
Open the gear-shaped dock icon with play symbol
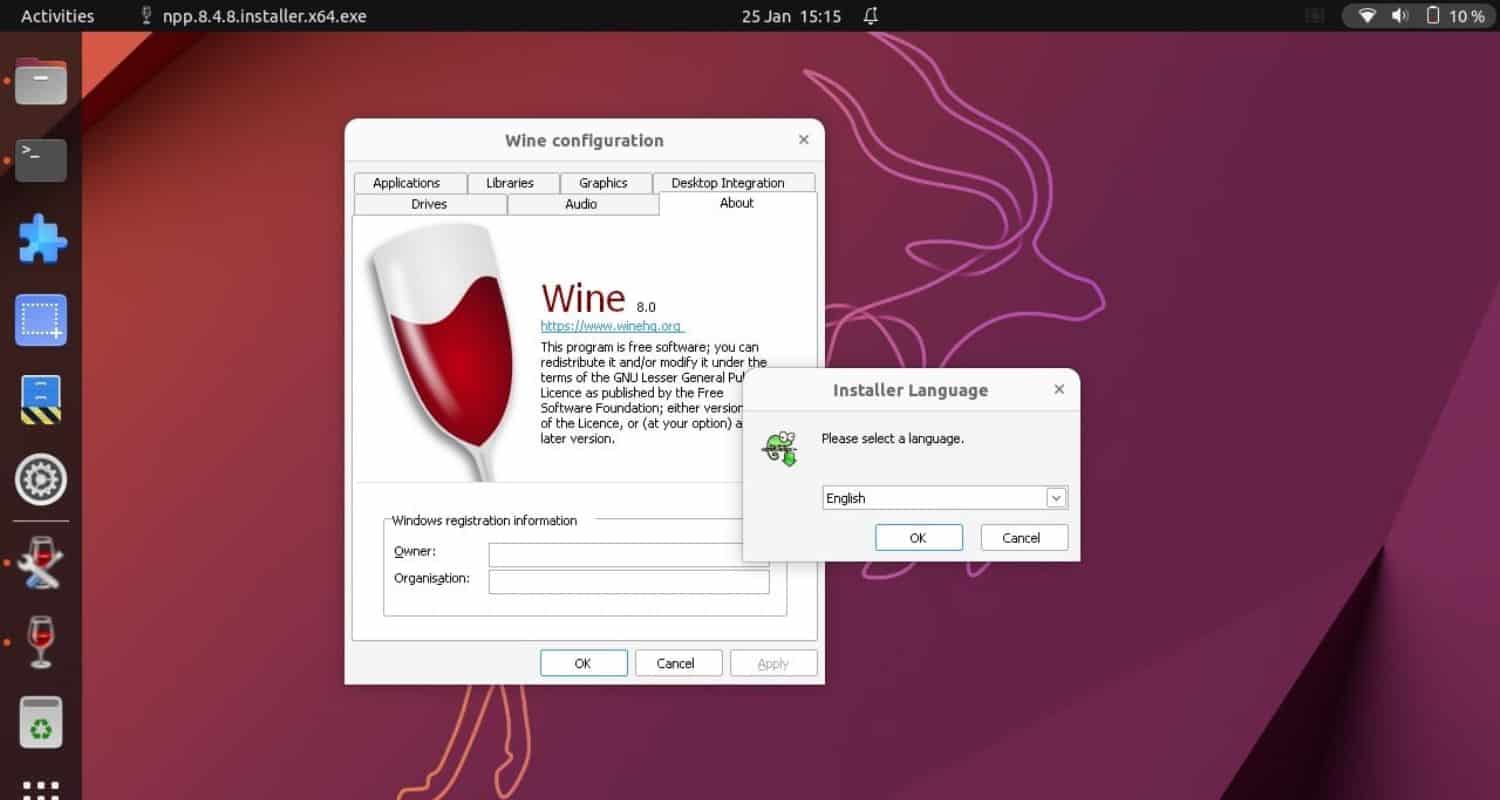41,480
